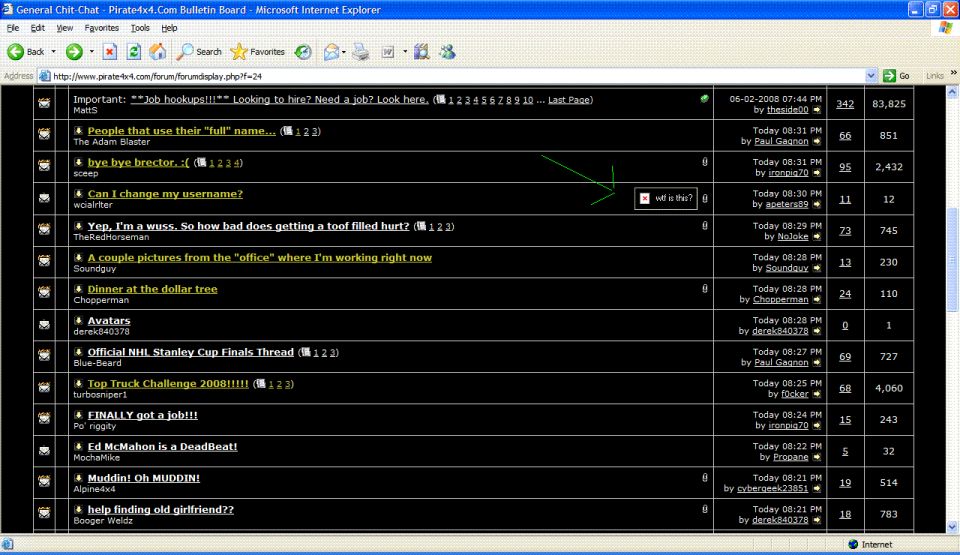Screen dimensions: 960x555
Task: Click the 73 replies count link
Action: [x=845, y=230]
